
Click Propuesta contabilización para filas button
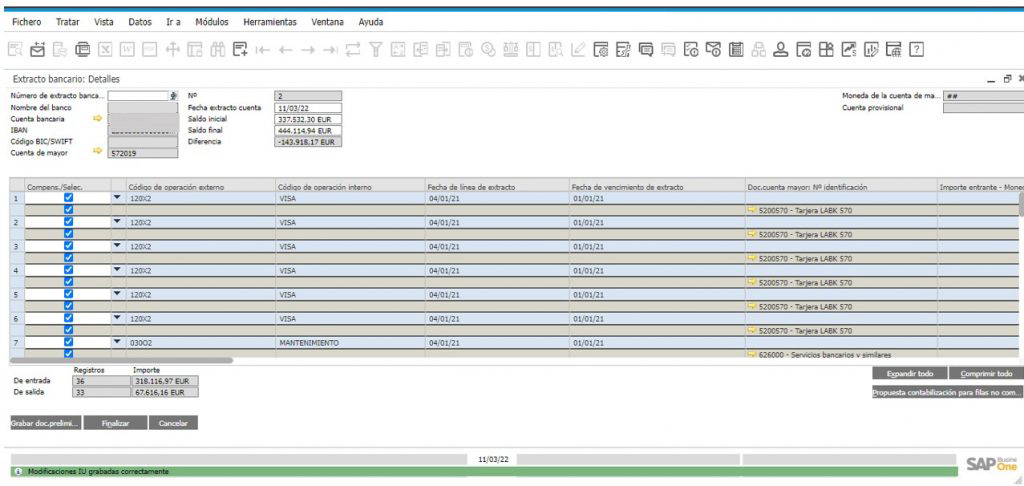(948, 393)
